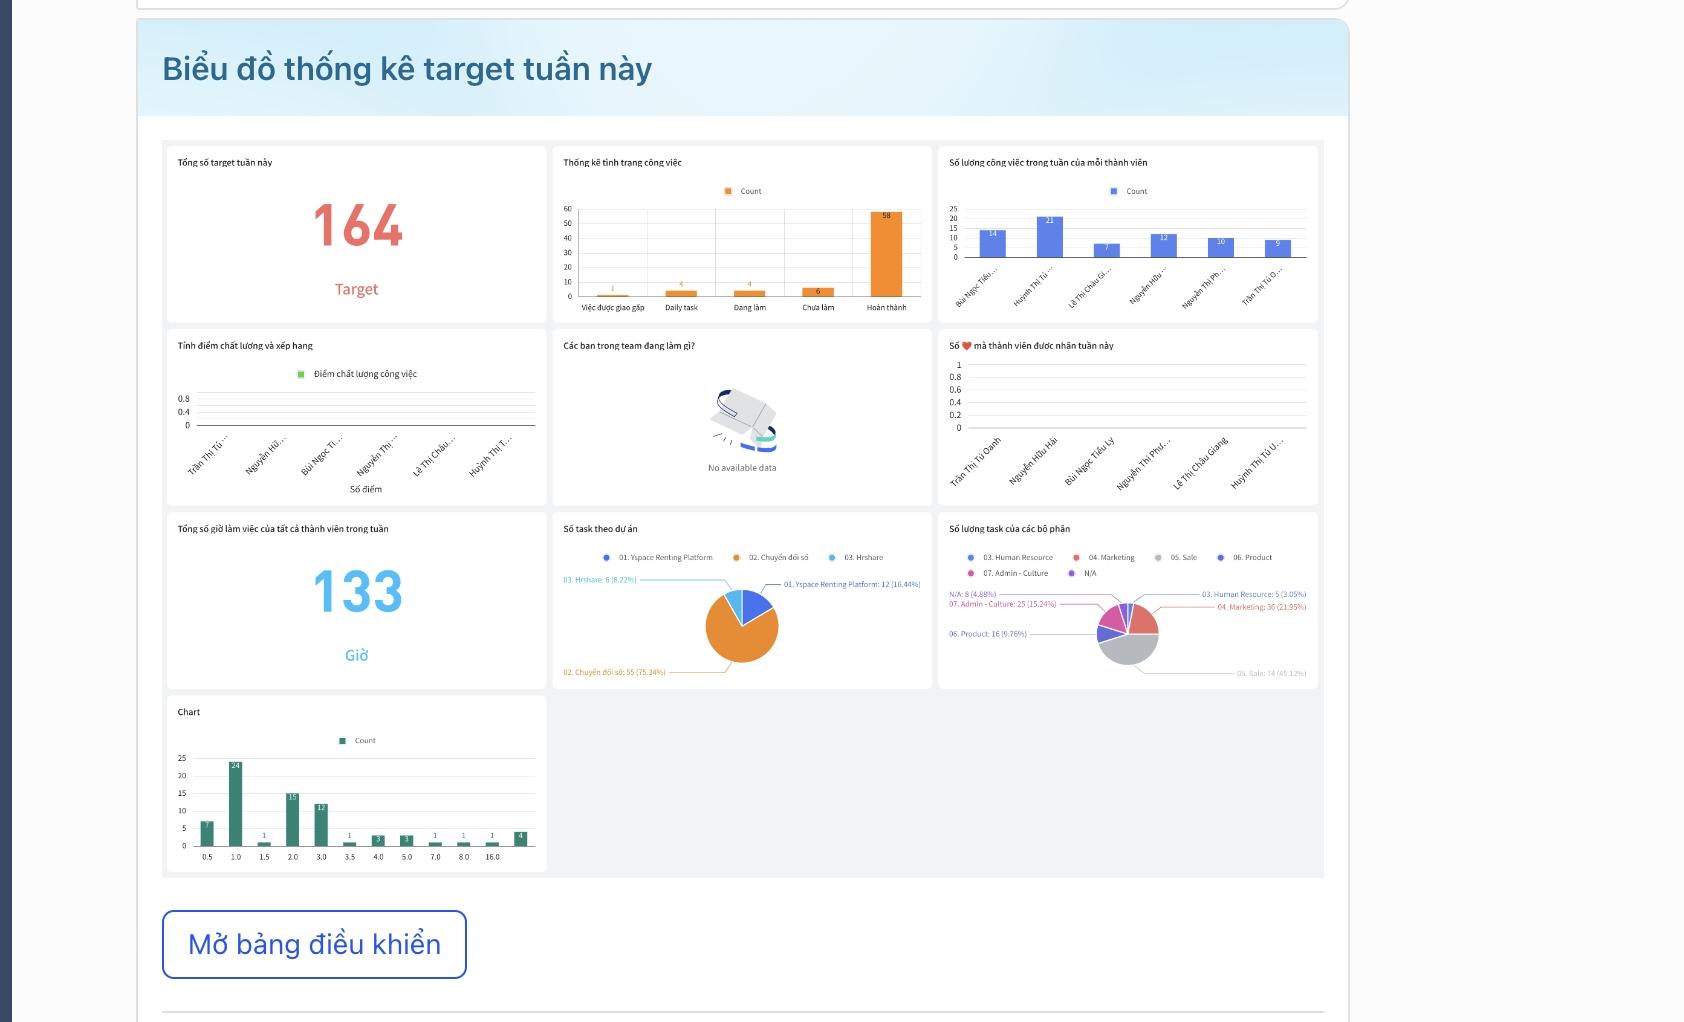Viewport: 1684px width, 1022px height.
Task: Click the tall 'Hoàn thành' bar showing 58
Action: pos(886,254)
